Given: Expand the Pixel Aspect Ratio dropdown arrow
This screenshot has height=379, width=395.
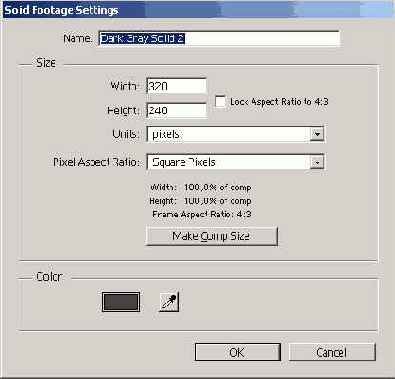Looking at the screenshot, I should (x=317, y=162).
